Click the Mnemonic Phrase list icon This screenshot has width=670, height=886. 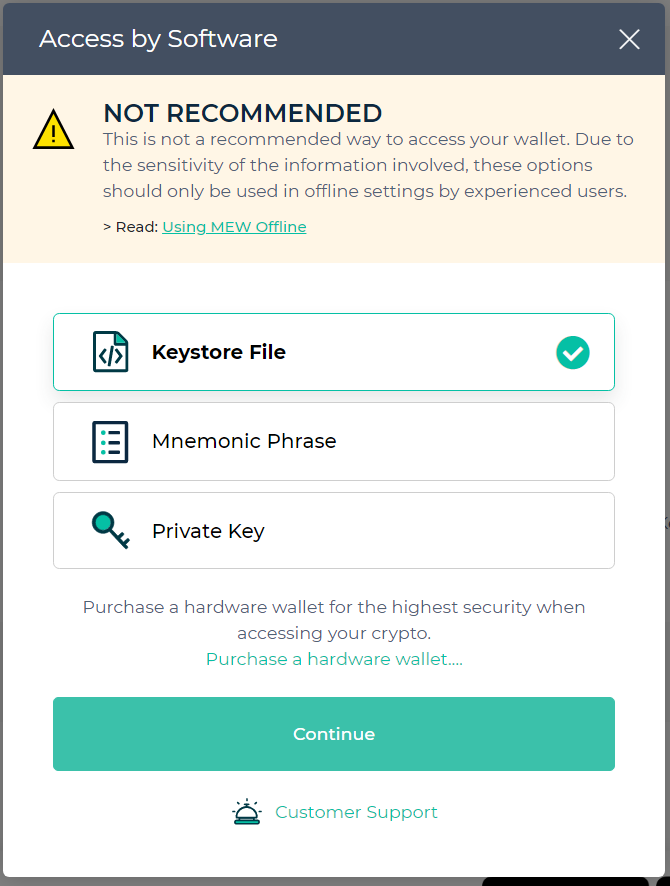(x=110, y=441)
